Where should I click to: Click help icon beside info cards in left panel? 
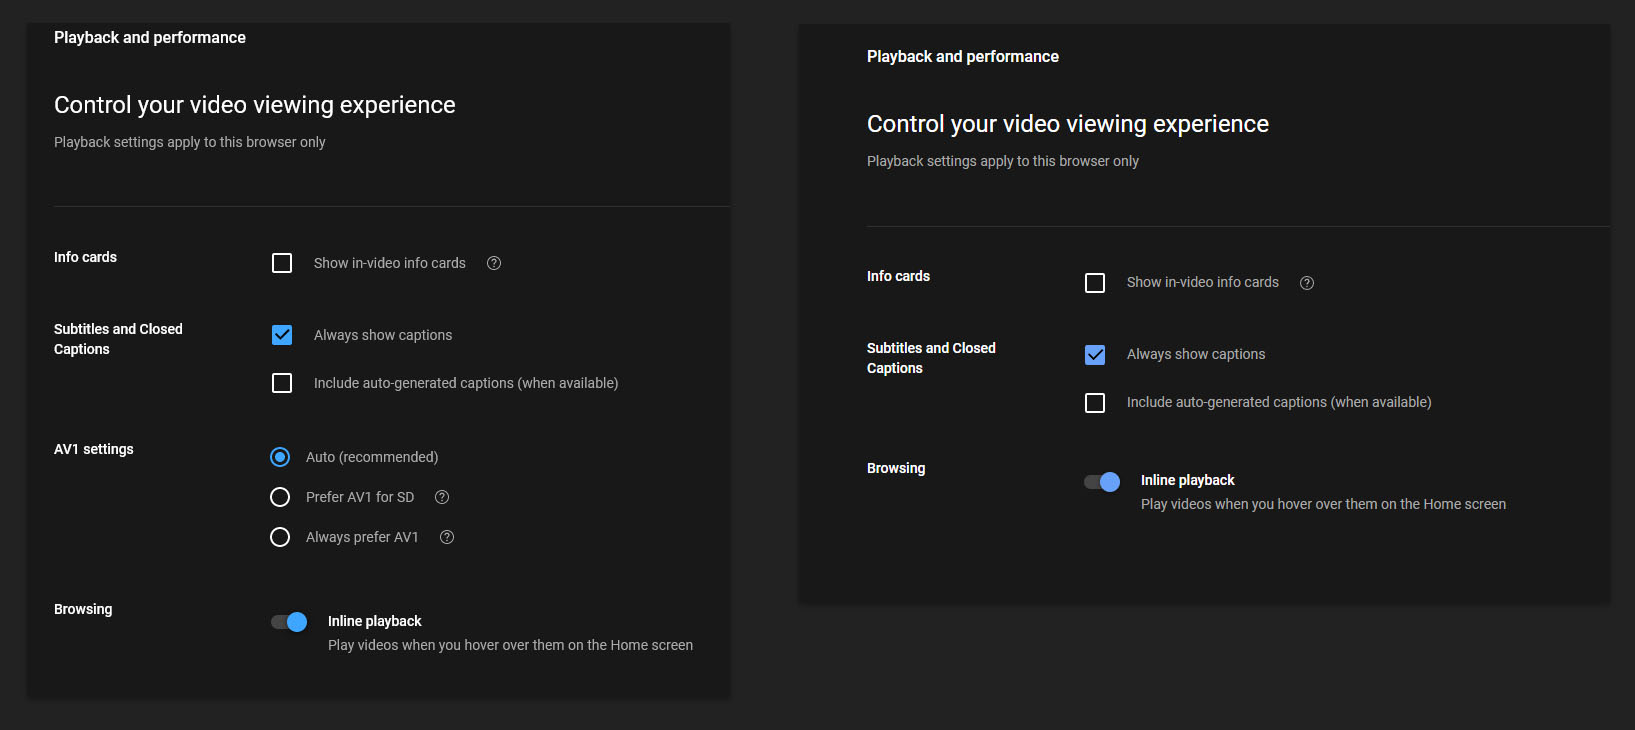[494, 263]
